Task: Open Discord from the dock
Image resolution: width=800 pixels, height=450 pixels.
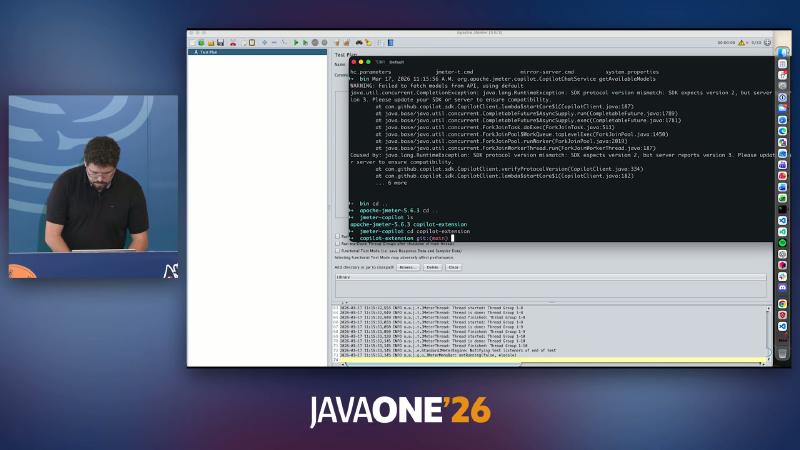Action: (x=782, y=288)
